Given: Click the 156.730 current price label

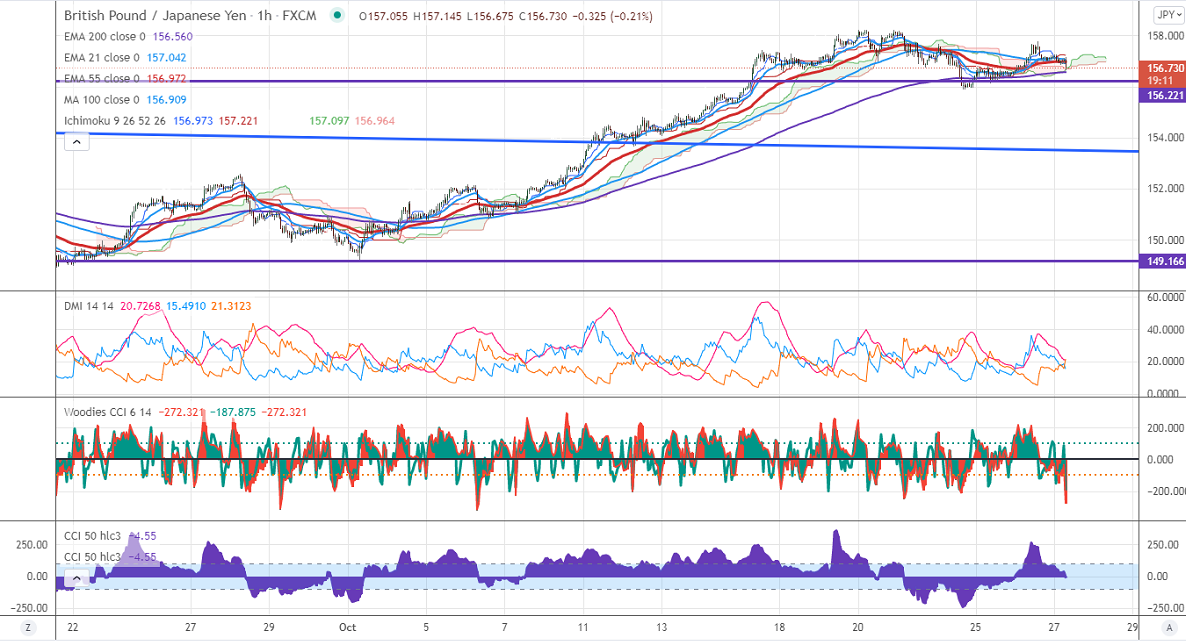Looking at the screenshot, I should click(x=1166, y=68).
